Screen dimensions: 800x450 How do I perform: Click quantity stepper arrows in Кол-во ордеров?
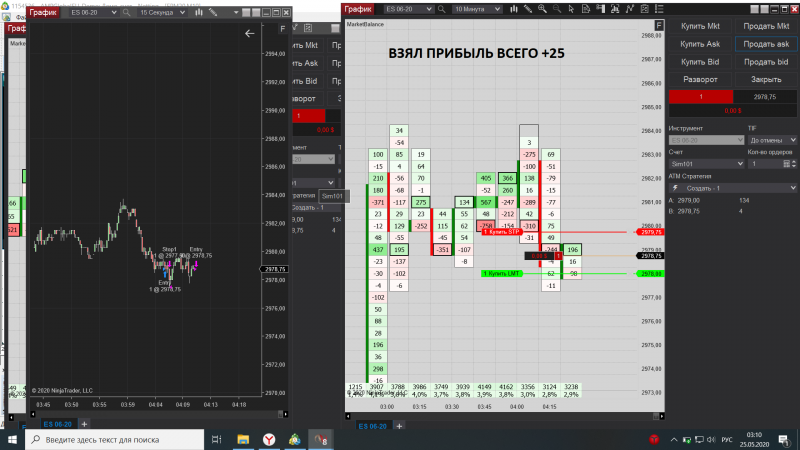(794, 164)
